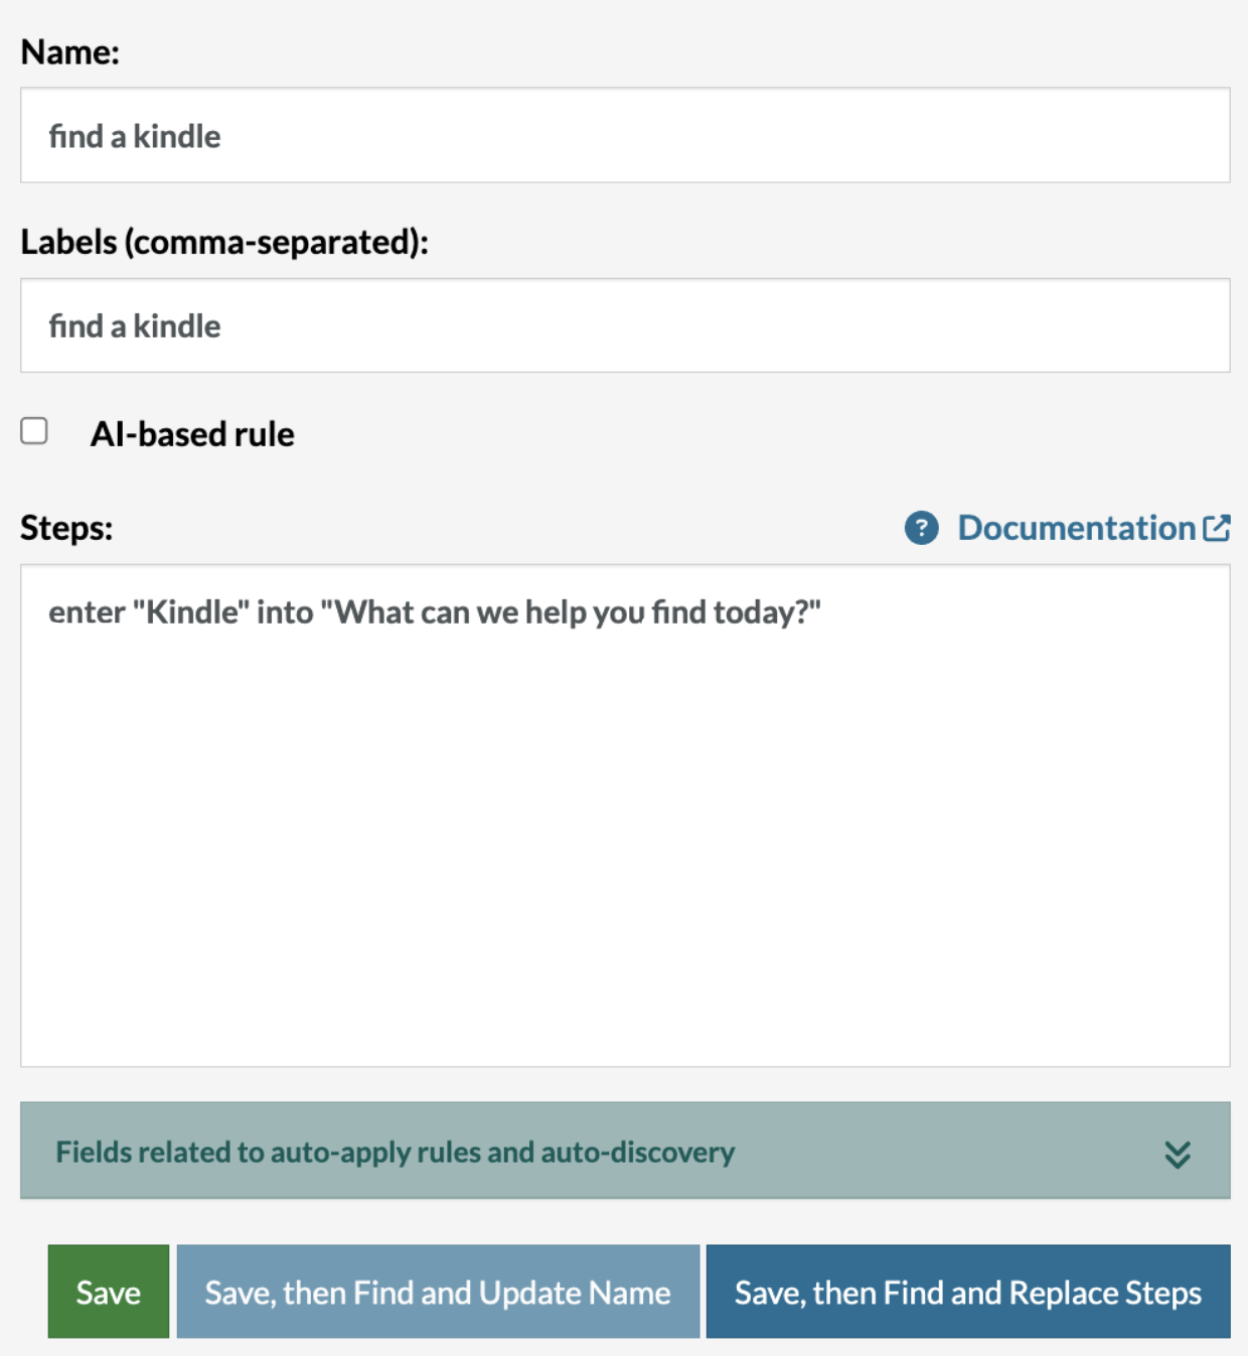Click "find a kindle" text in Name field
Screen dimensions: 1250x1356
[135, 136]
